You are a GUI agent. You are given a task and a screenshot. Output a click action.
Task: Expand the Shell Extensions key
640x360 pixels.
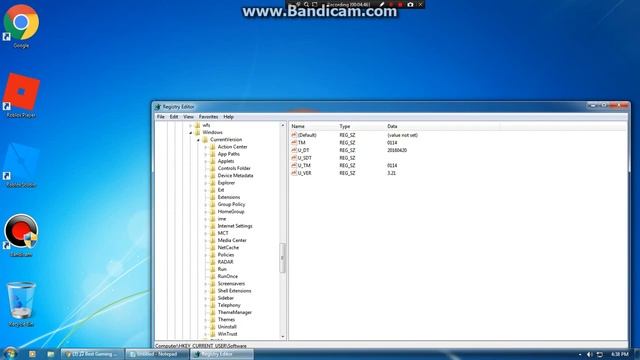(x=206, y=291)
